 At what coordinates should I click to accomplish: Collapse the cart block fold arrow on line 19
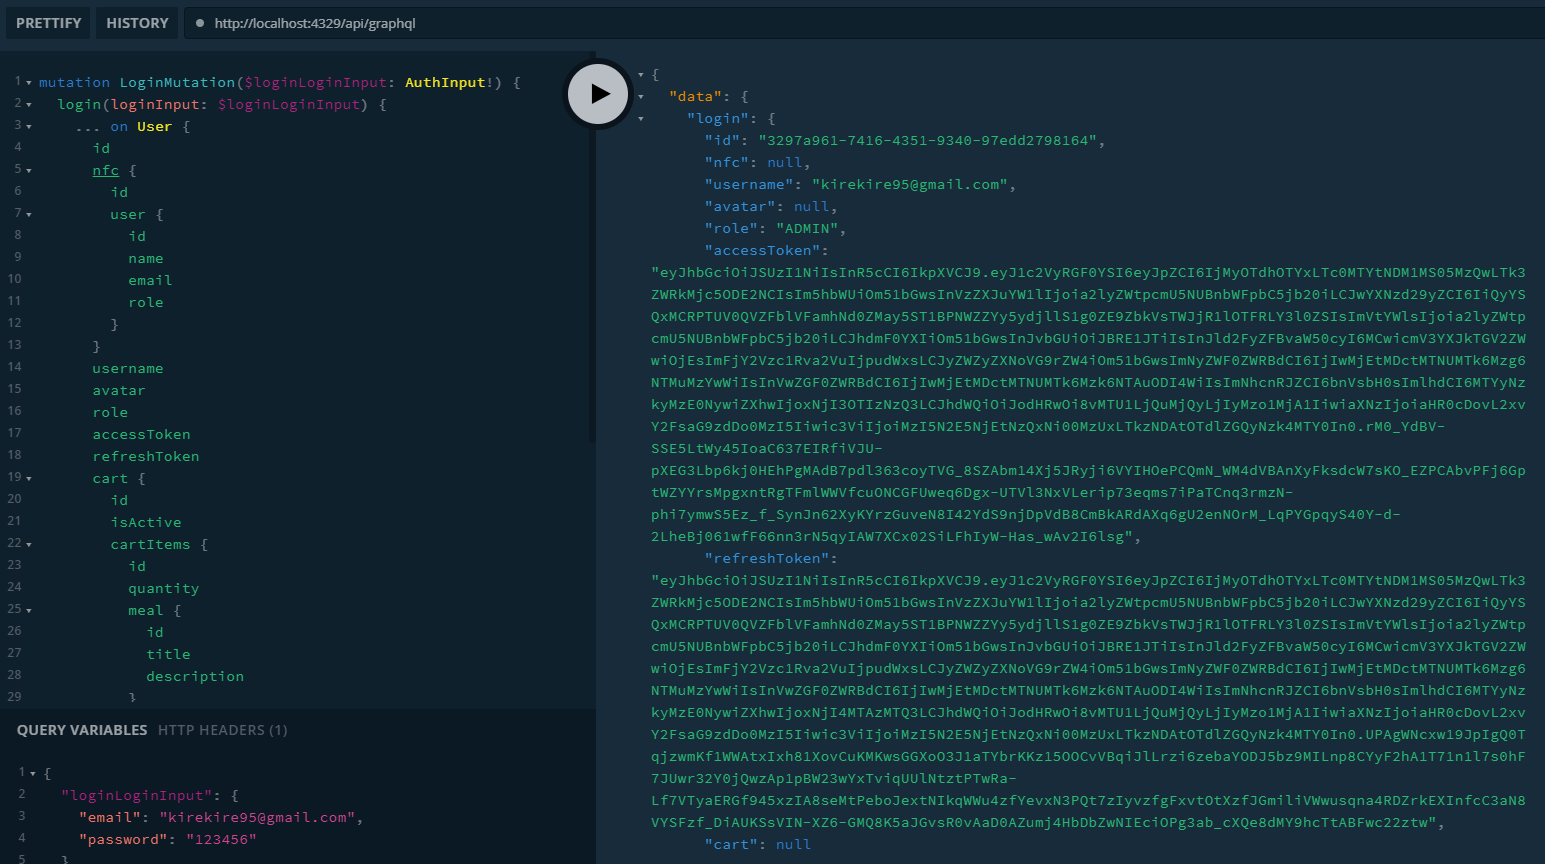tap(29, 479)
